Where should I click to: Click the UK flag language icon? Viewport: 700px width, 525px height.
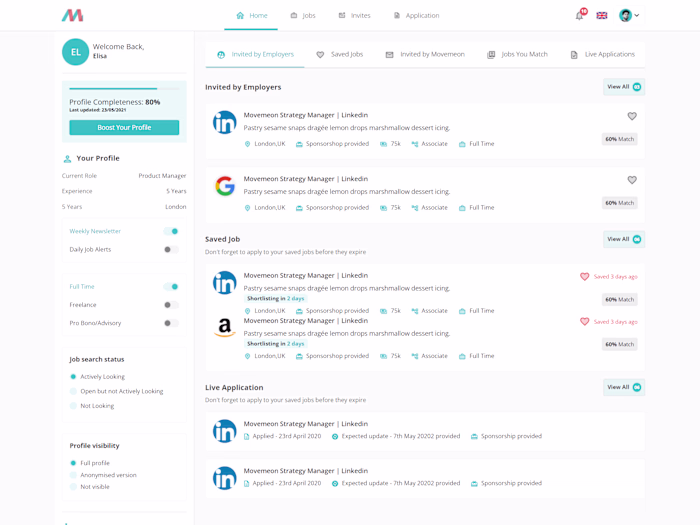tap(602, 16)
